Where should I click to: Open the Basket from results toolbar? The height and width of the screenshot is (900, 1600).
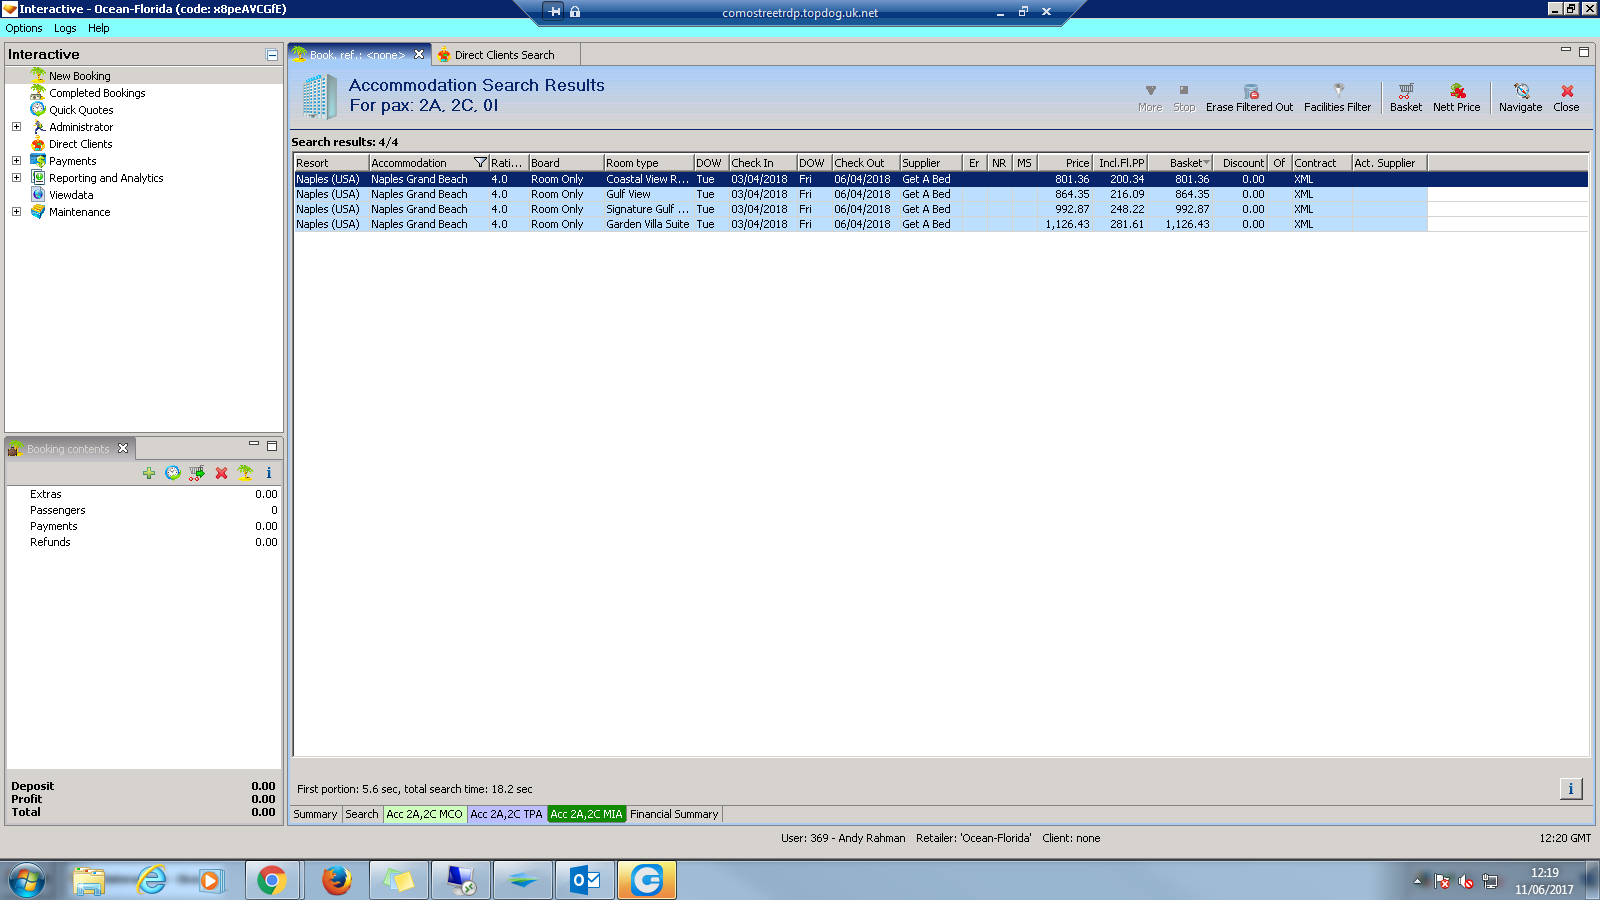(1405, 97)
